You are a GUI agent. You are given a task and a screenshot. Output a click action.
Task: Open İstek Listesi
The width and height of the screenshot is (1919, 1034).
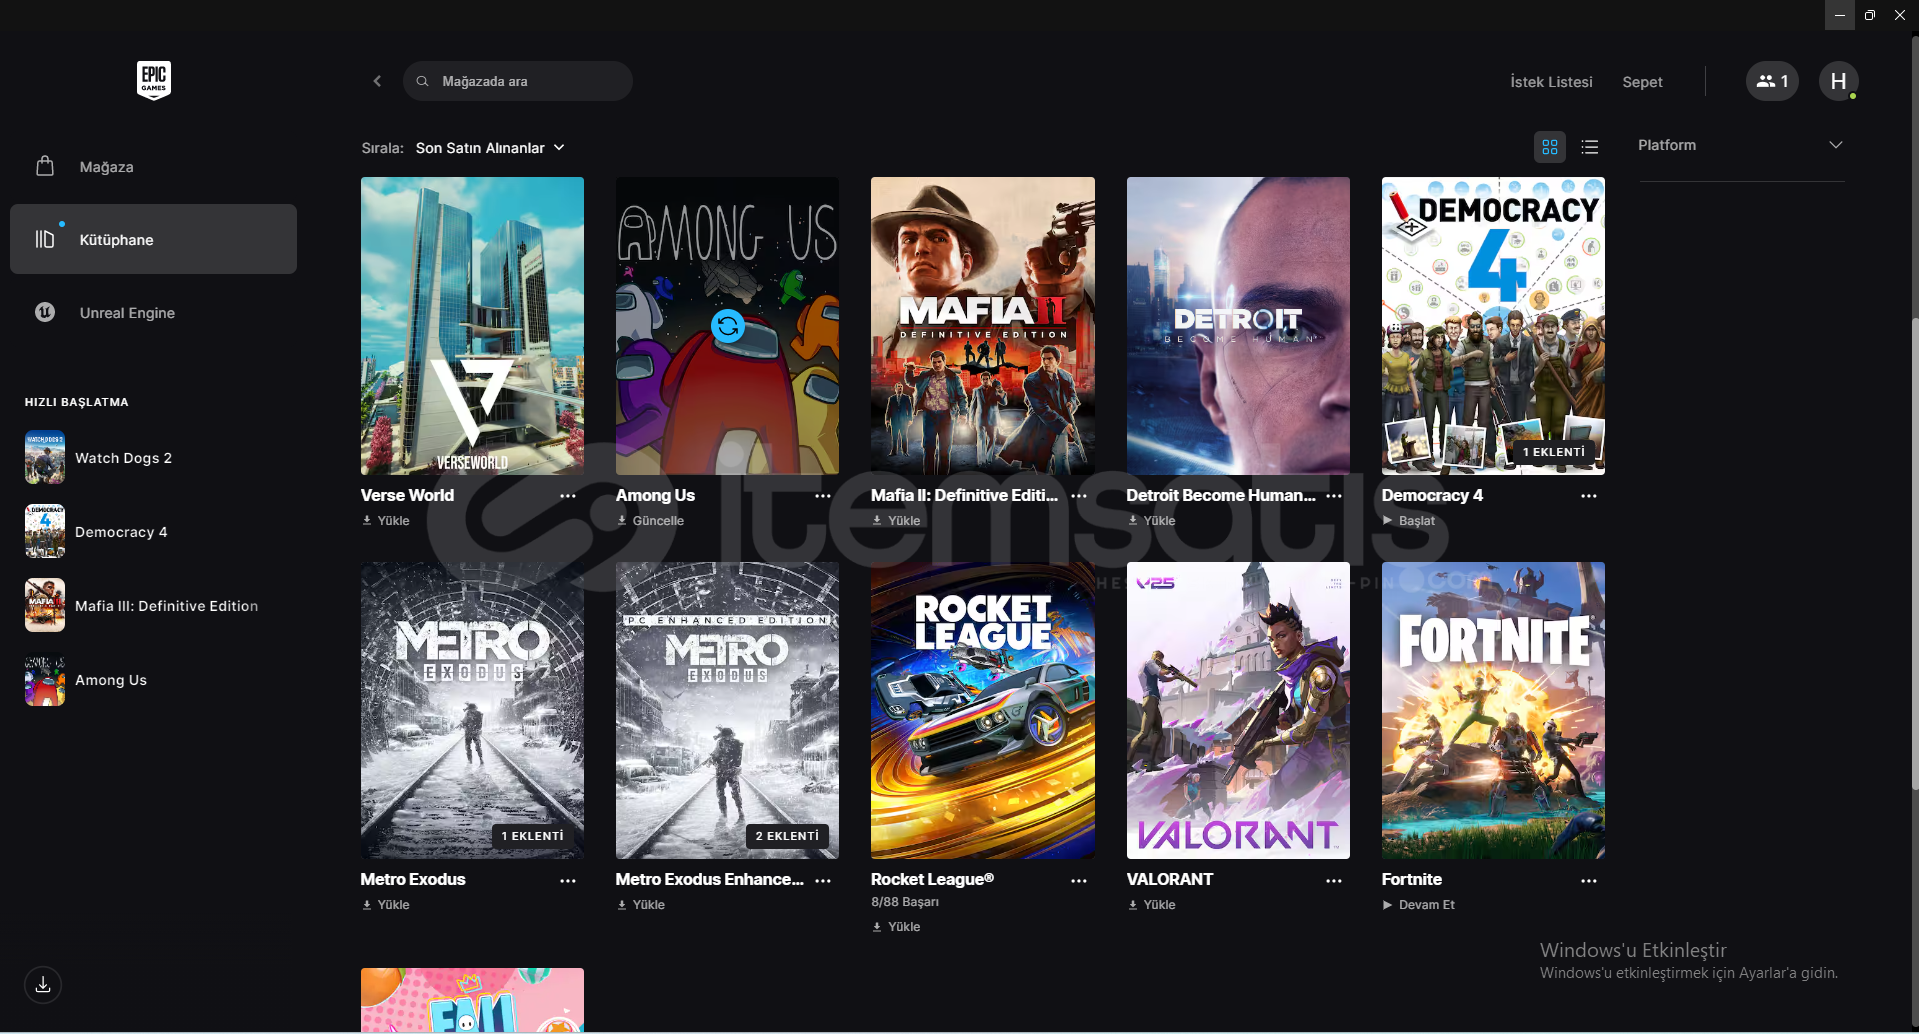(x=1551, y=82)
